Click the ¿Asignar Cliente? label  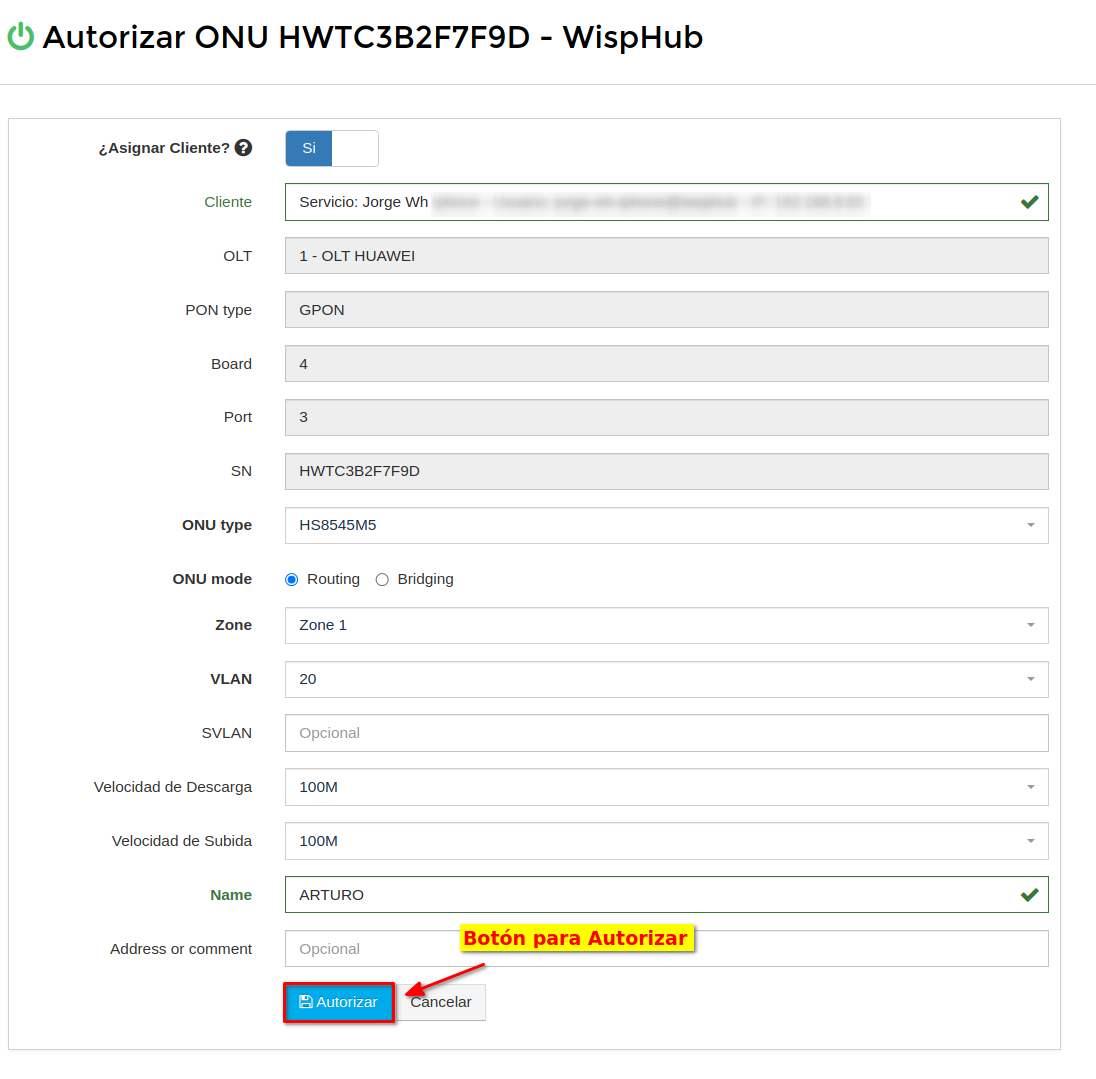(164, 148)
